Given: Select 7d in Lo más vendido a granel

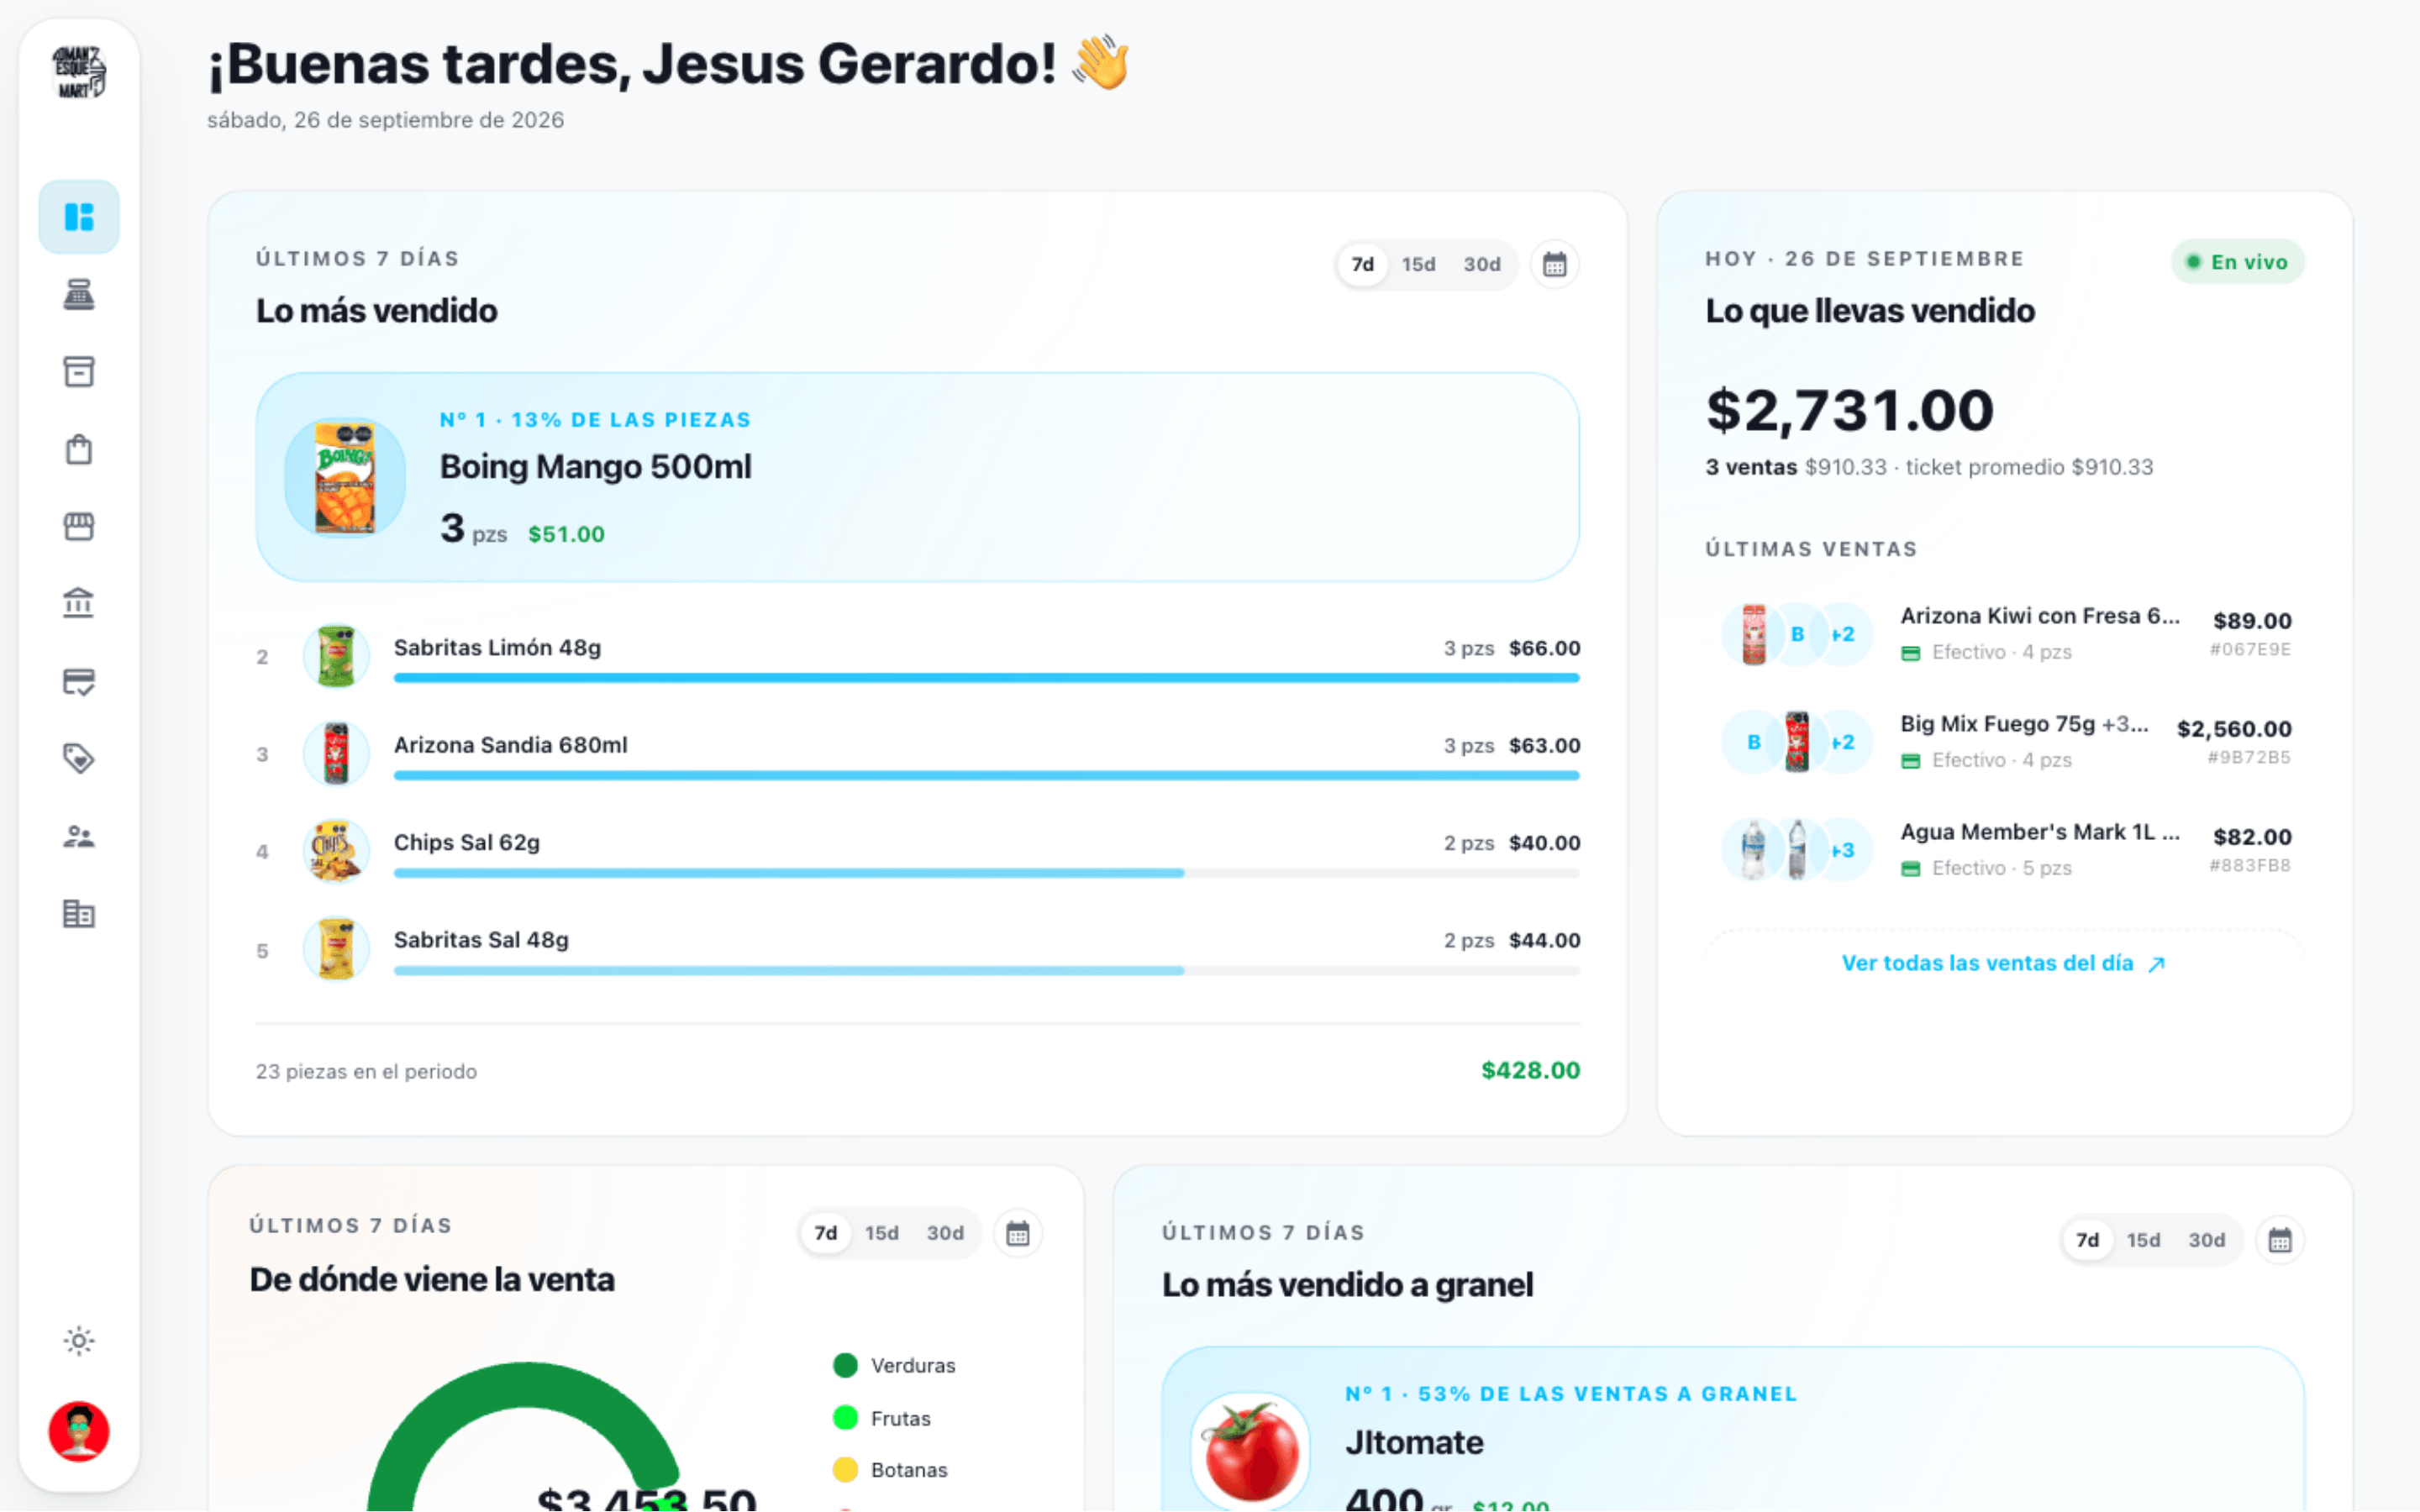Looking at the screenshot, I should click(2087, 1240).
